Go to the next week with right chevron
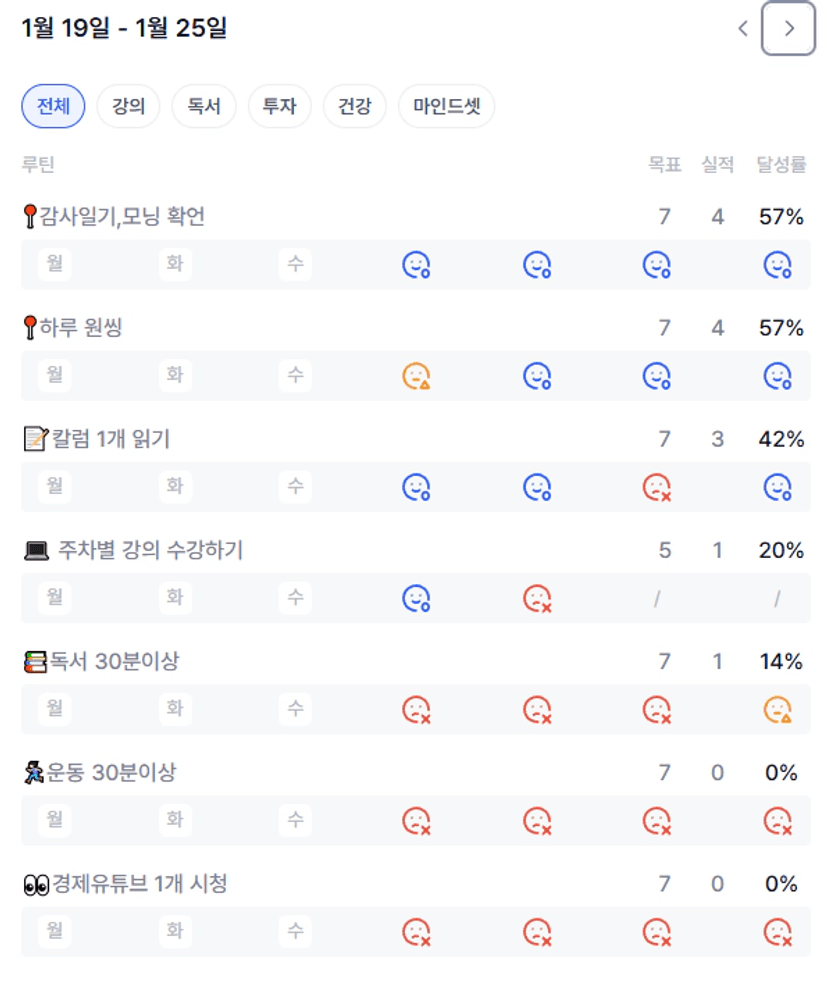Viewport: 827px width, 984px height. 789,29
